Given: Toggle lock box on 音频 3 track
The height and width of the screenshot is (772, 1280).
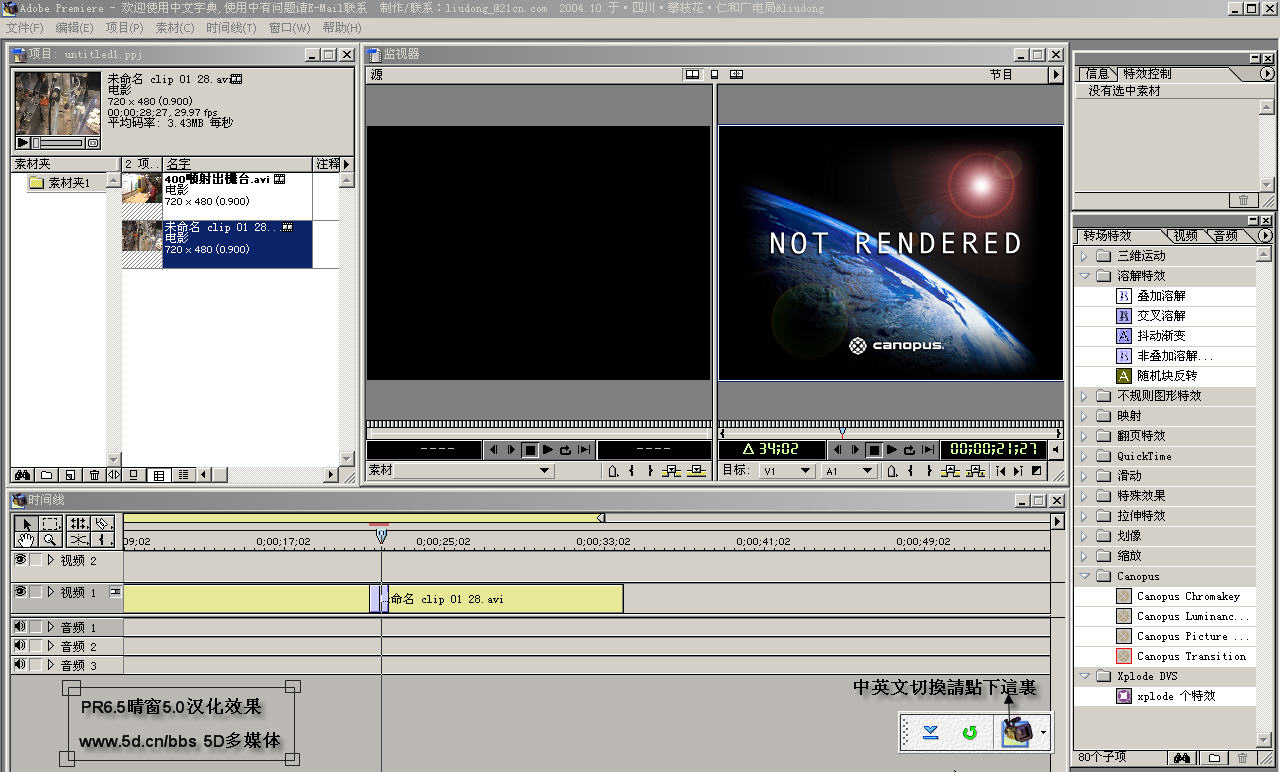Looking at the screenshot, I should click(36, 665).
